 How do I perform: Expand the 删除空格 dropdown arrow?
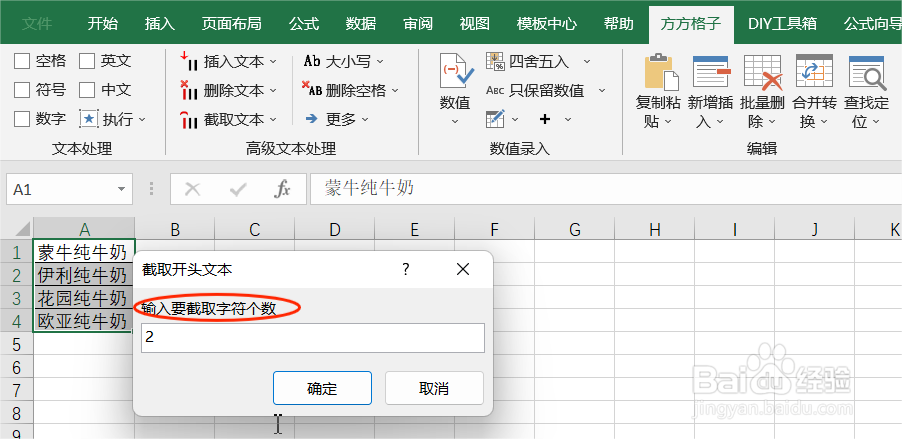point(395,90)
